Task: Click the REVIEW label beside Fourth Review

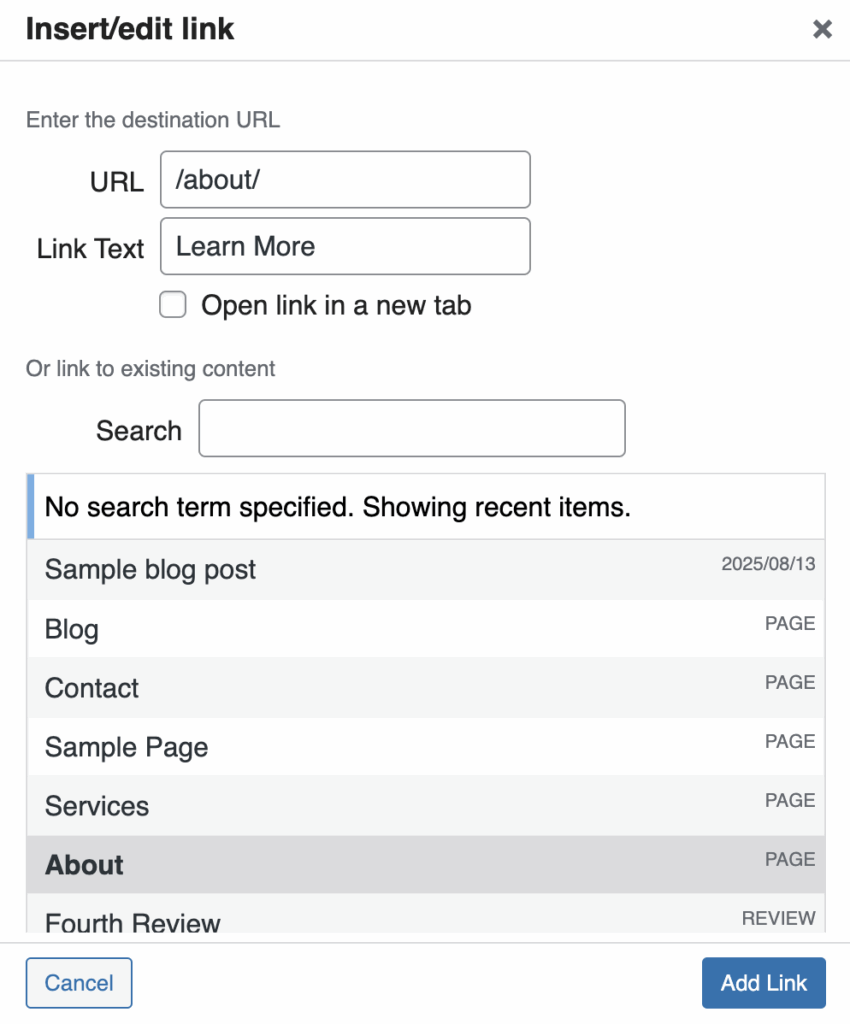Action: coord(778,917)
